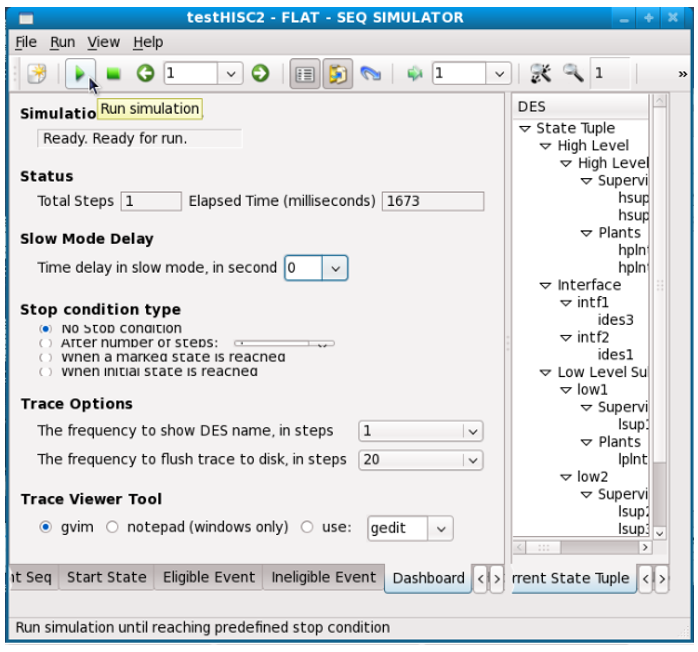Click the magnifier search icon in toolbar
This screenshot has width=698, height=652.
coord(572,73)
